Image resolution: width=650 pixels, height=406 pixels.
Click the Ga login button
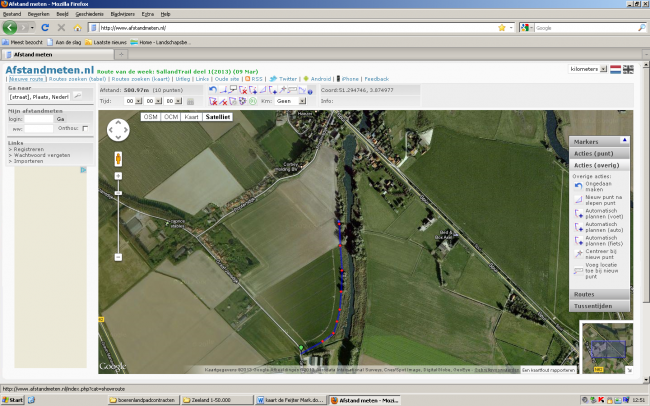tap(61, 119)
